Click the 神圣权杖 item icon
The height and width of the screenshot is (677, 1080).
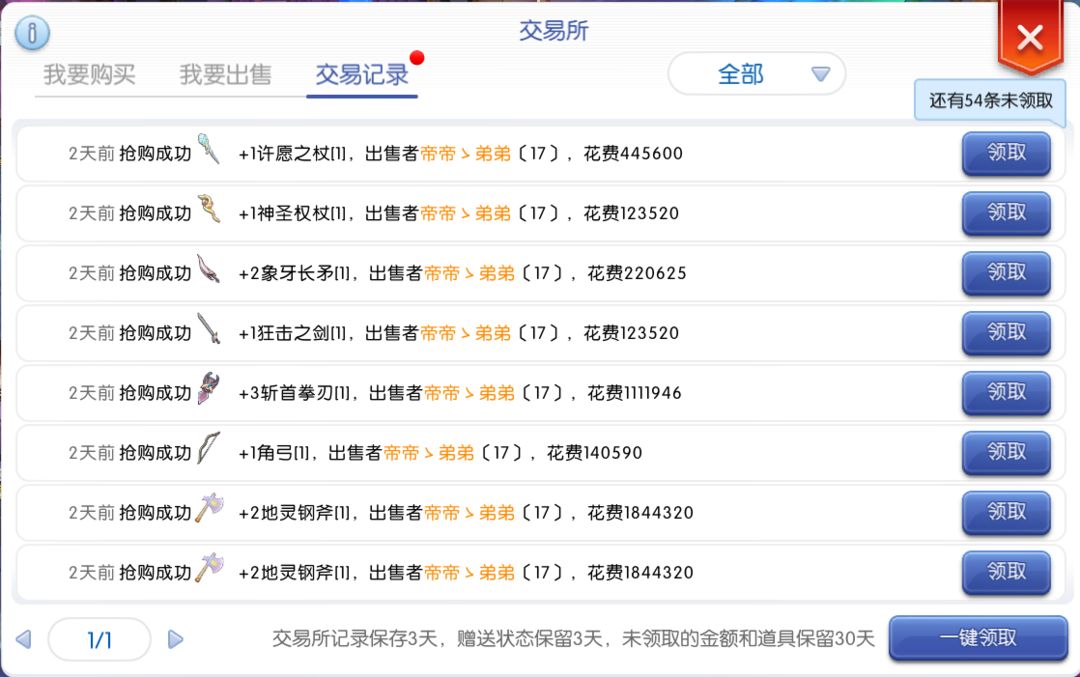[209, 209]
